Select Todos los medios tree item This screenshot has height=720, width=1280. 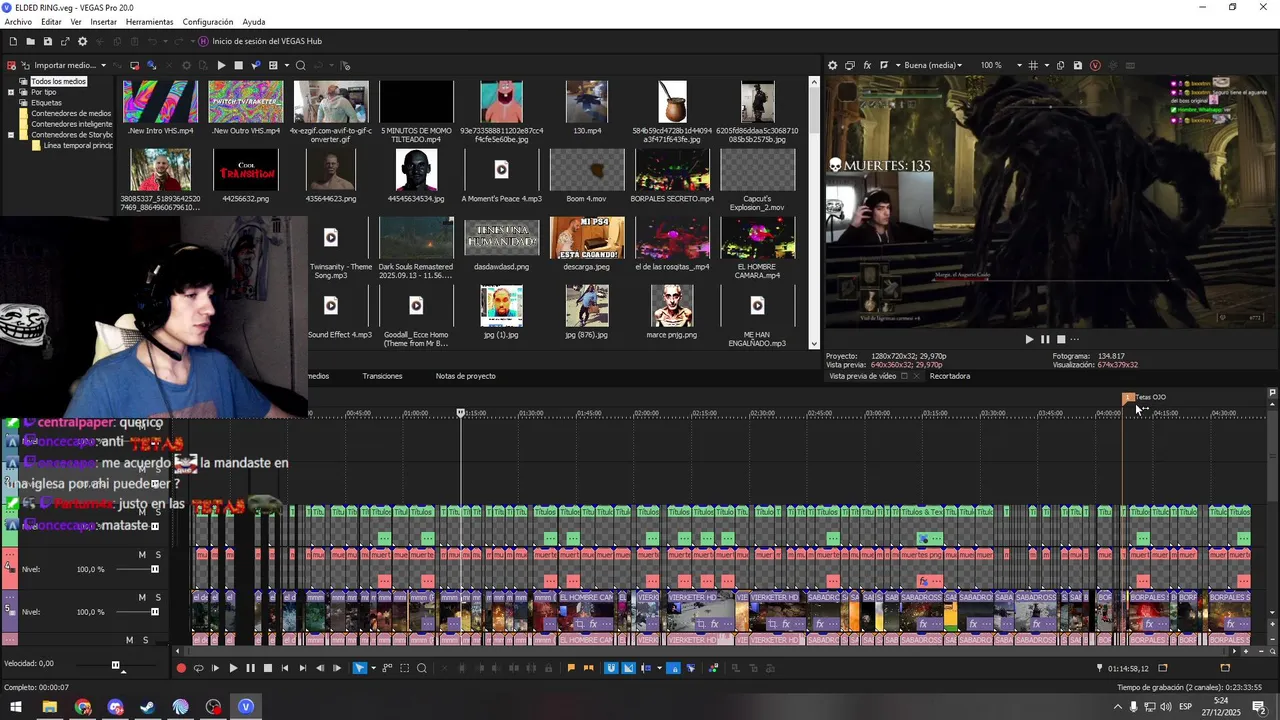(x=58, y=81)
